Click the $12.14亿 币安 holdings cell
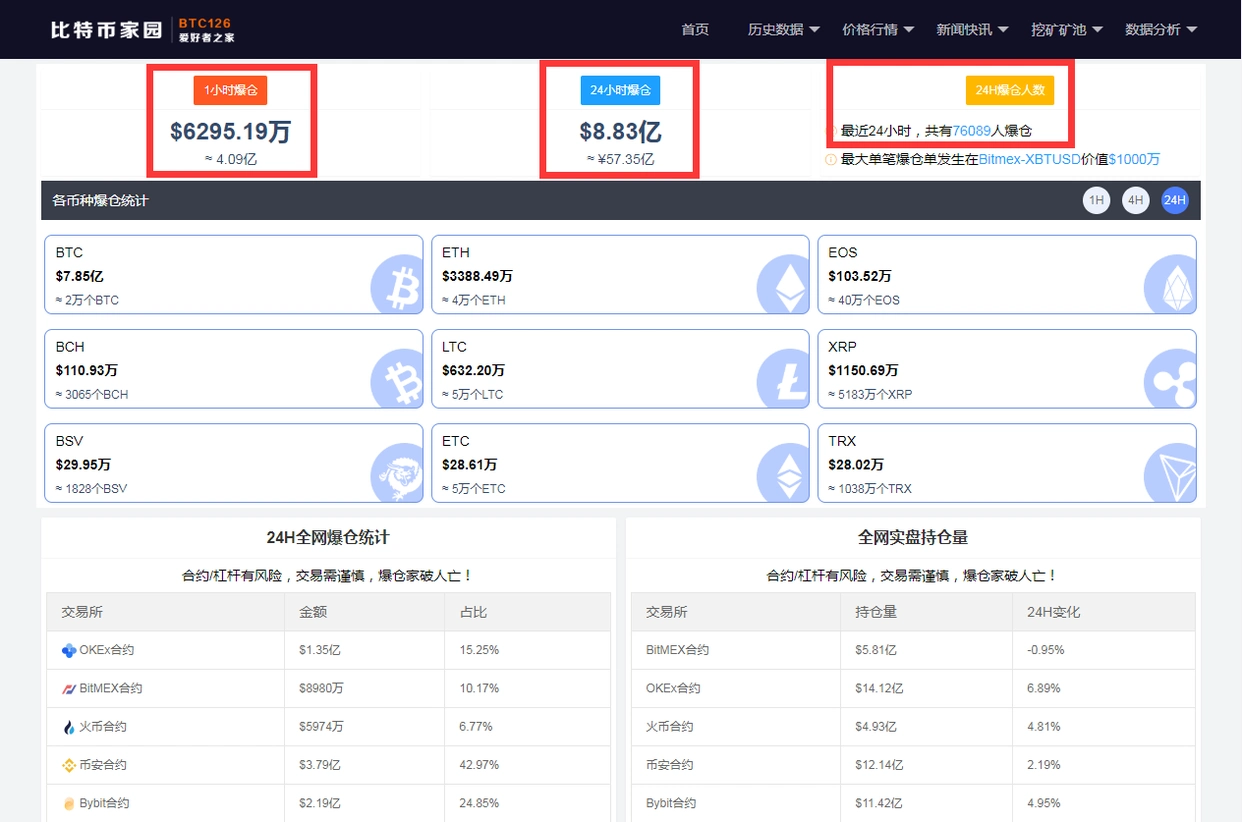1242x822 pixels. point(927,765)
